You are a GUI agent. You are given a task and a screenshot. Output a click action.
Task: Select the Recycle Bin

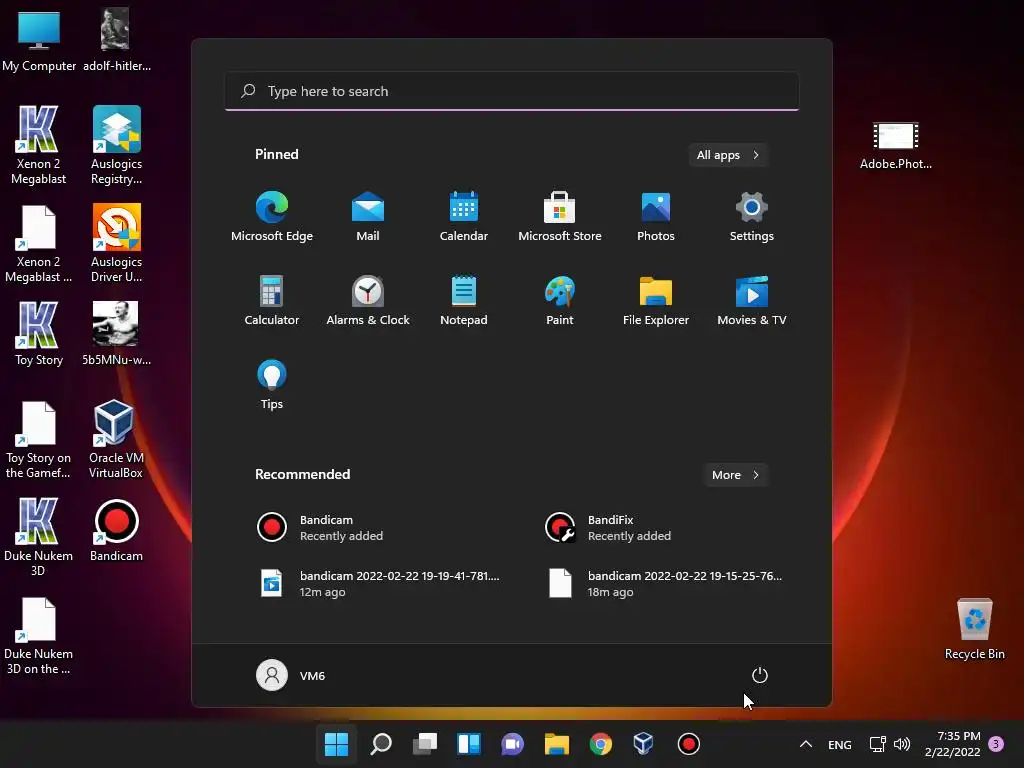tap(974, 628)
